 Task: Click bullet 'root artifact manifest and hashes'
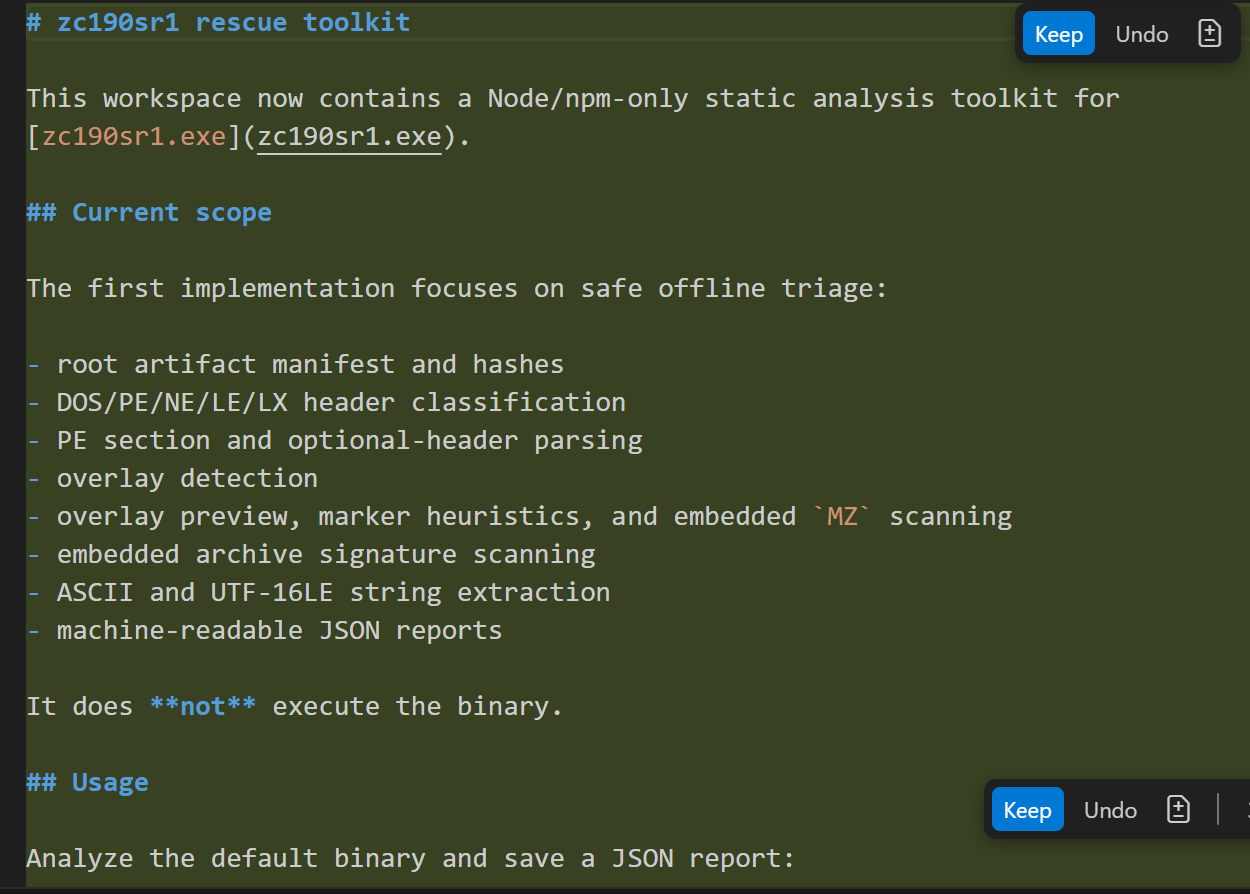(x=310, y=365)
